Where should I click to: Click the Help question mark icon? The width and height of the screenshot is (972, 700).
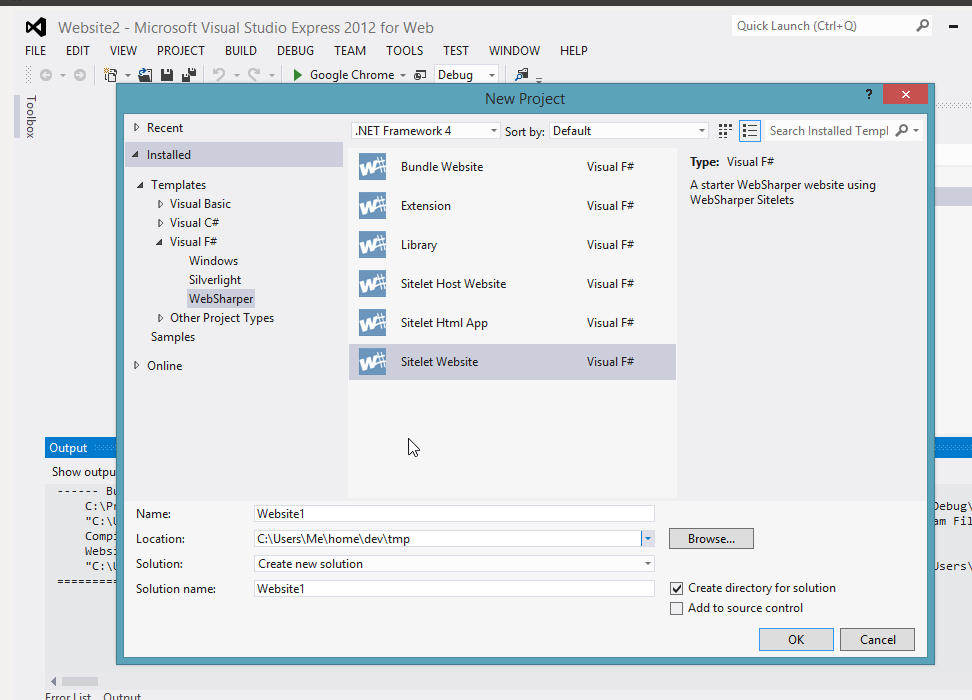pos(868,93)
